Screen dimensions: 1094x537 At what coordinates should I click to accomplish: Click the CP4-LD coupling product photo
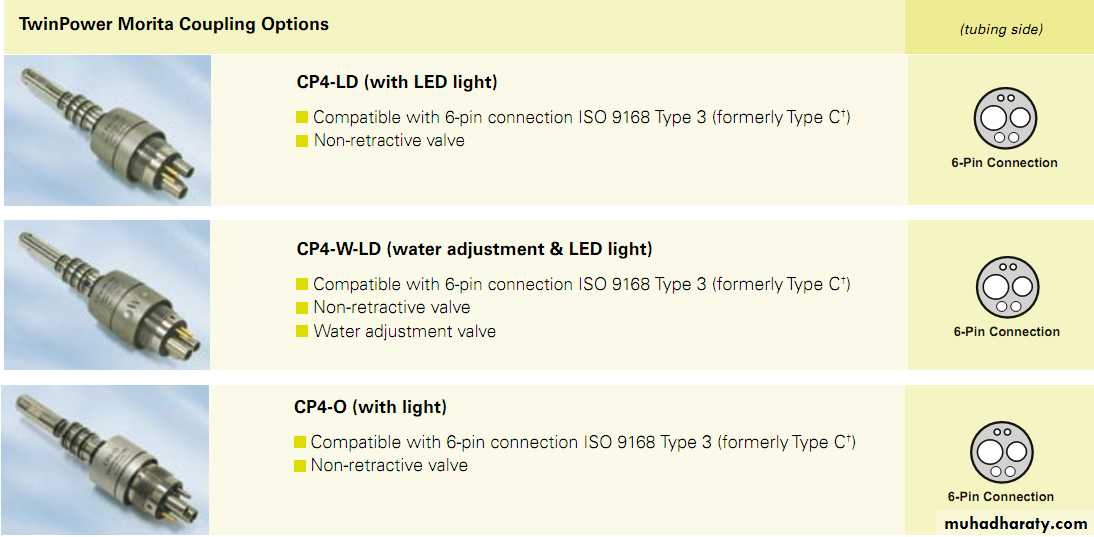click(x=107, y=130)
